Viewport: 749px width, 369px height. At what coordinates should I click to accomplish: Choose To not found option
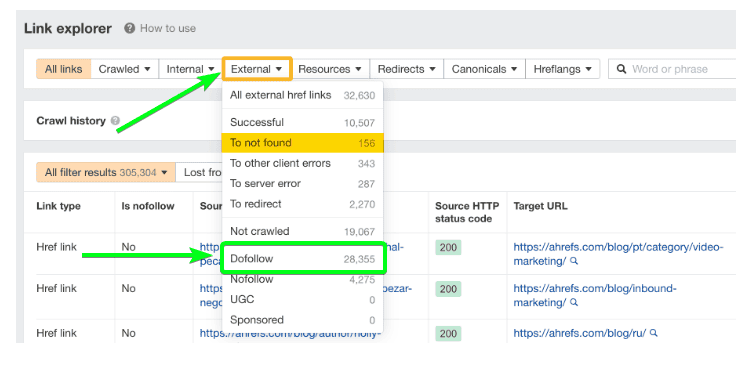point(303,143)
